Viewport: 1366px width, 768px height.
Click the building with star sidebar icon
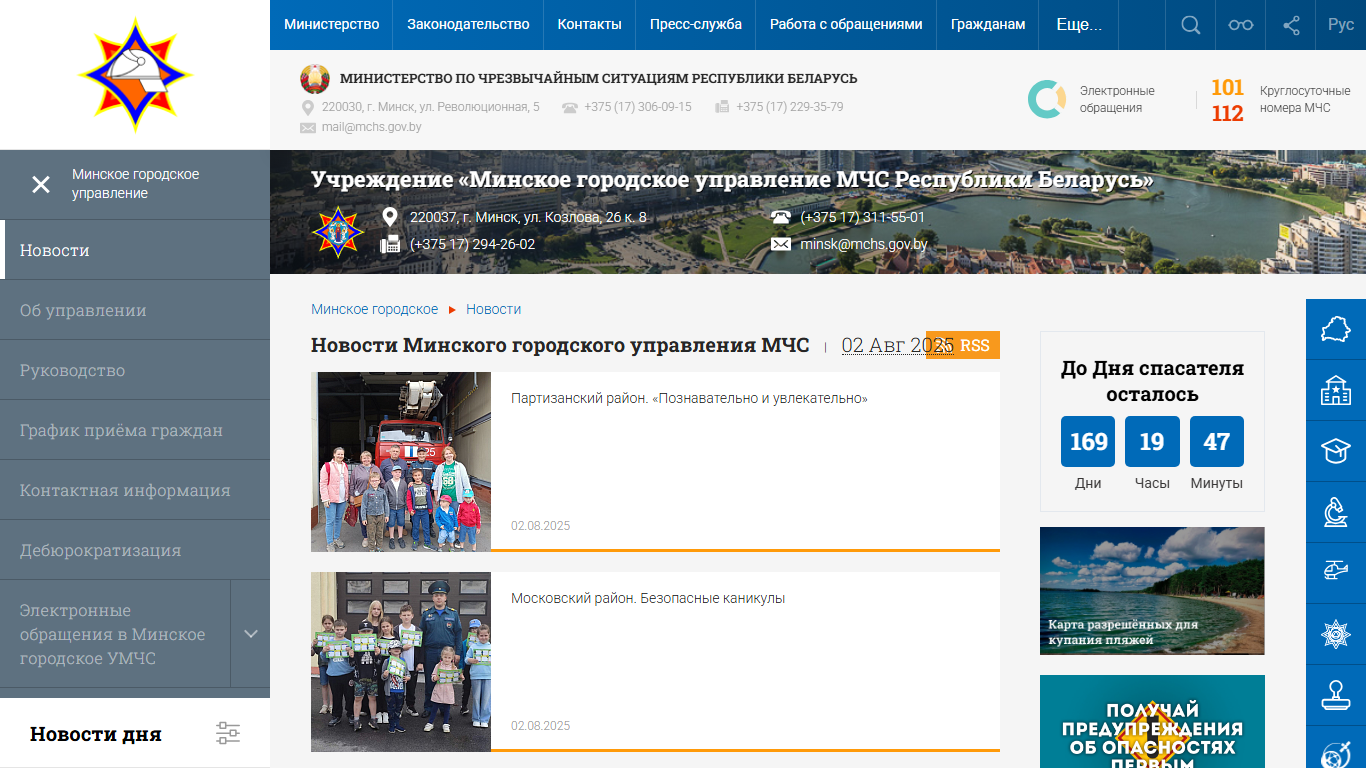[1336, 390]
